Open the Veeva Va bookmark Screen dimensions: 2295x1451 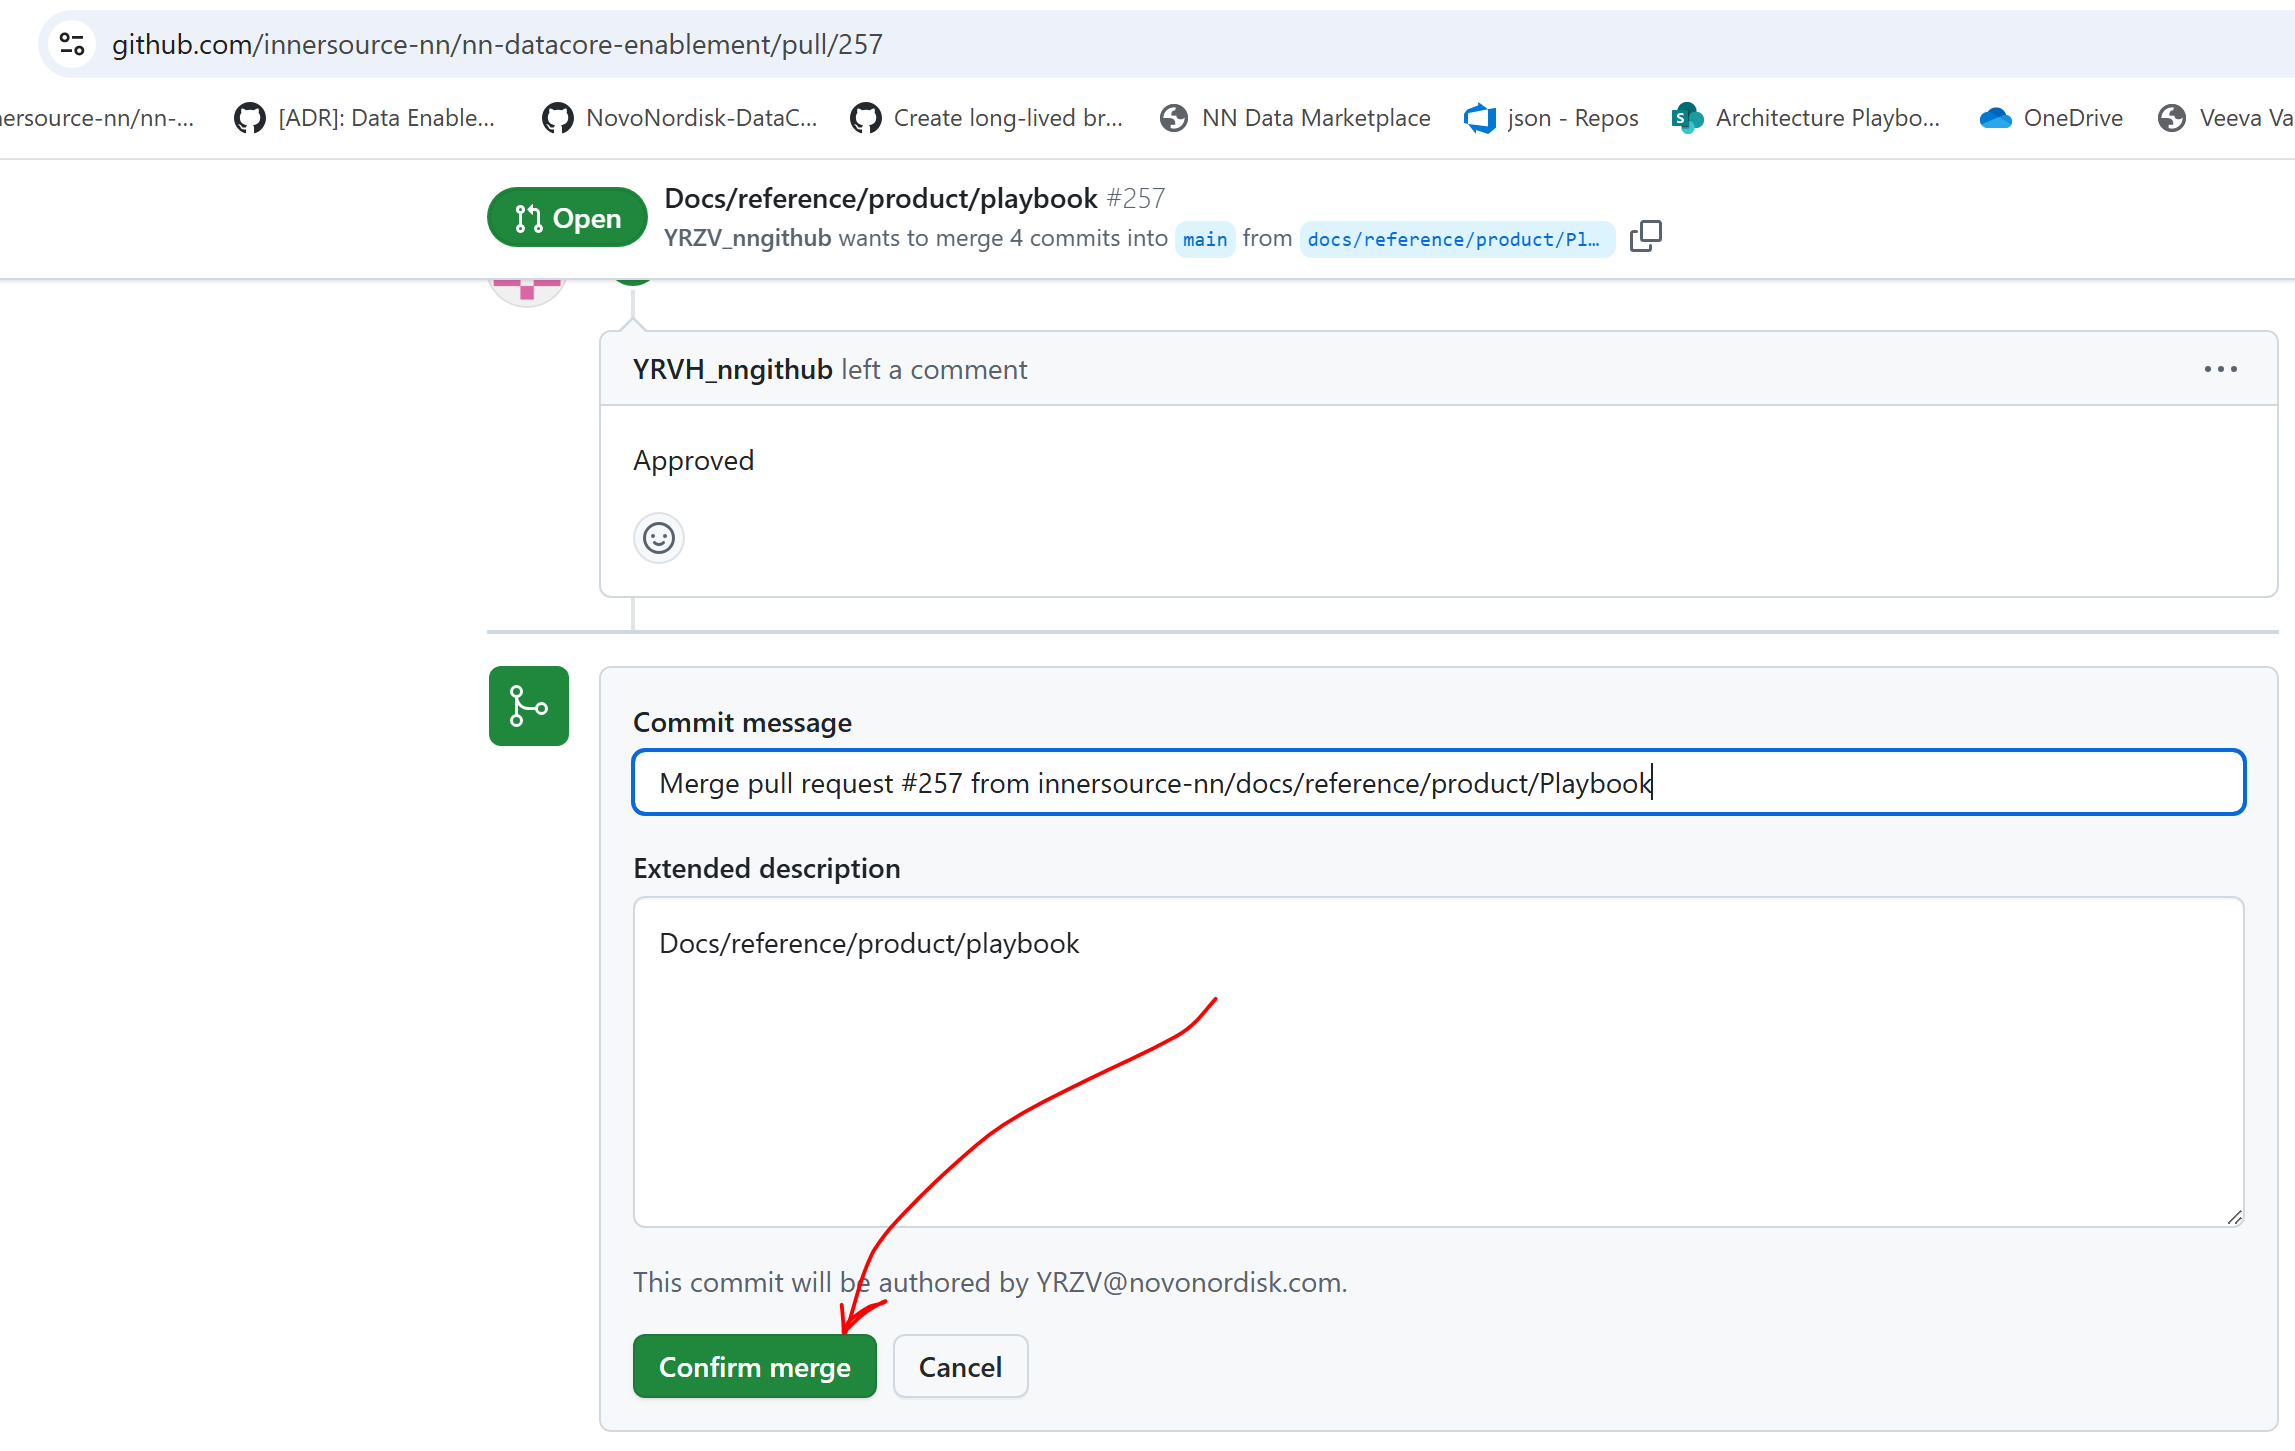[x=2226, y=118]
